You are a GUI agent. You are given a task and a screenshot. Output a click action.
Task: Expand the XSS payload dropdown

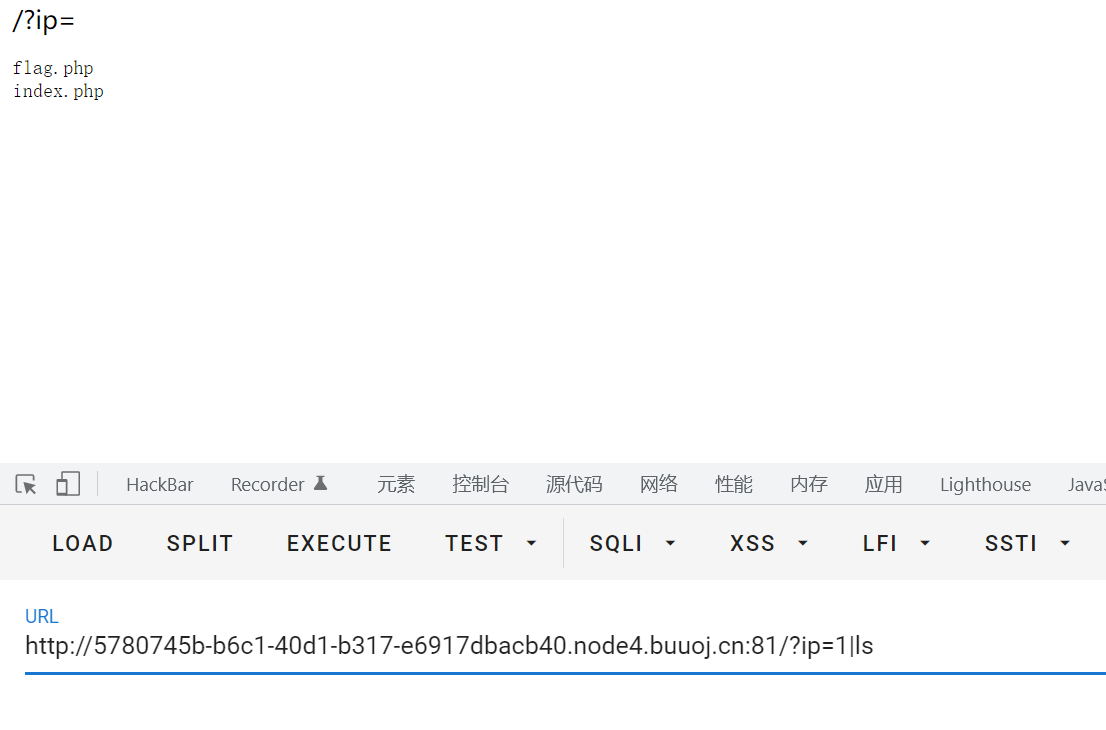pyautogui.click(x=769, y=543)
